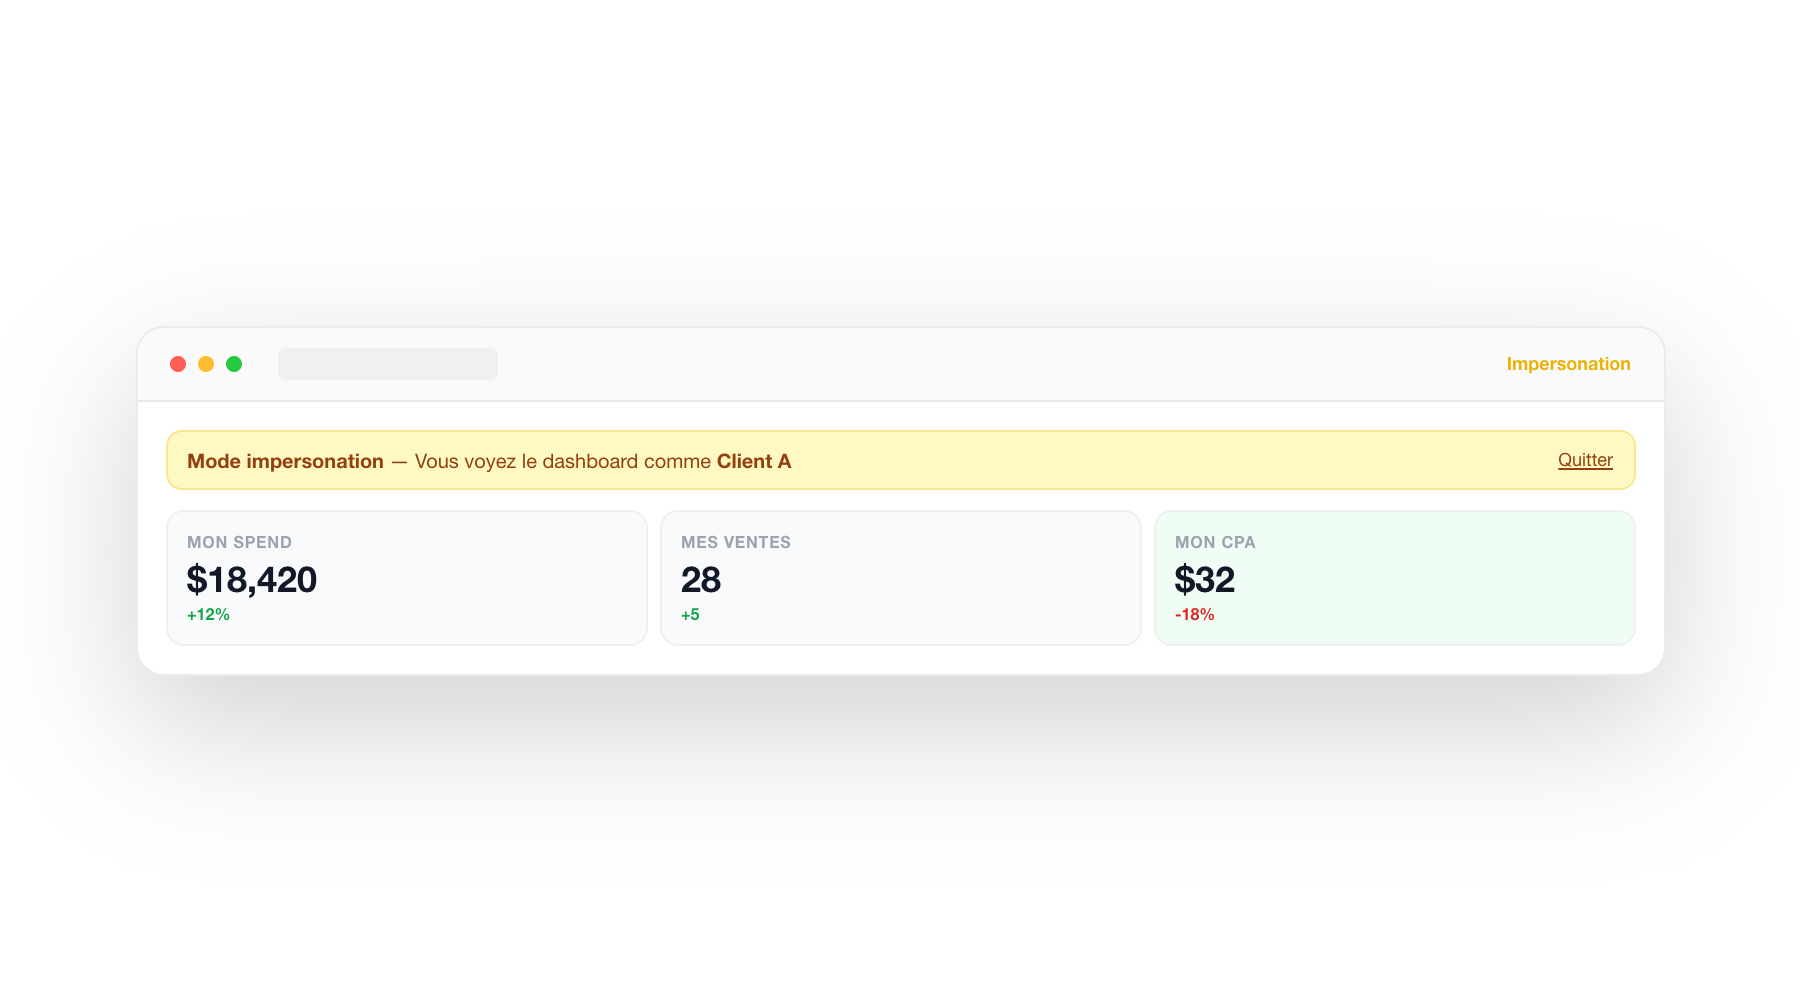
Task: Click the bold "Mode impersonation" banner heading
Action: (x=285, y=461)
